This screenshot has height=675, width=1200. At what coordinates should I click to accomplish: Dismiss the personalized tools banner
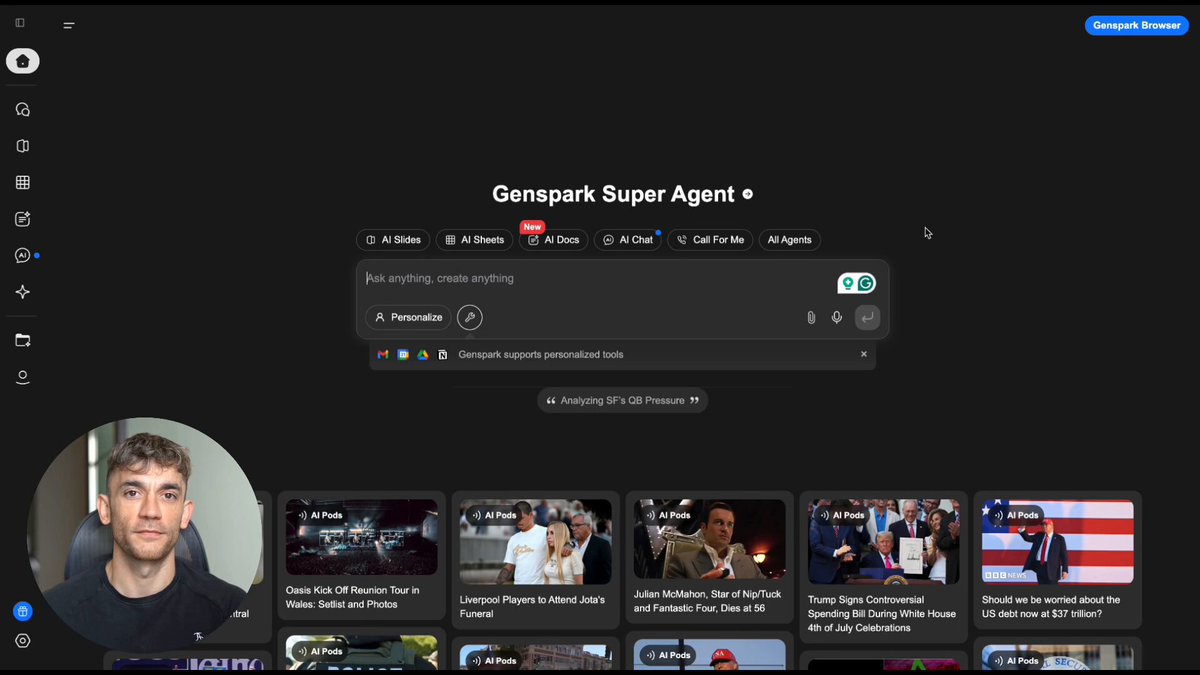[864, 354]
